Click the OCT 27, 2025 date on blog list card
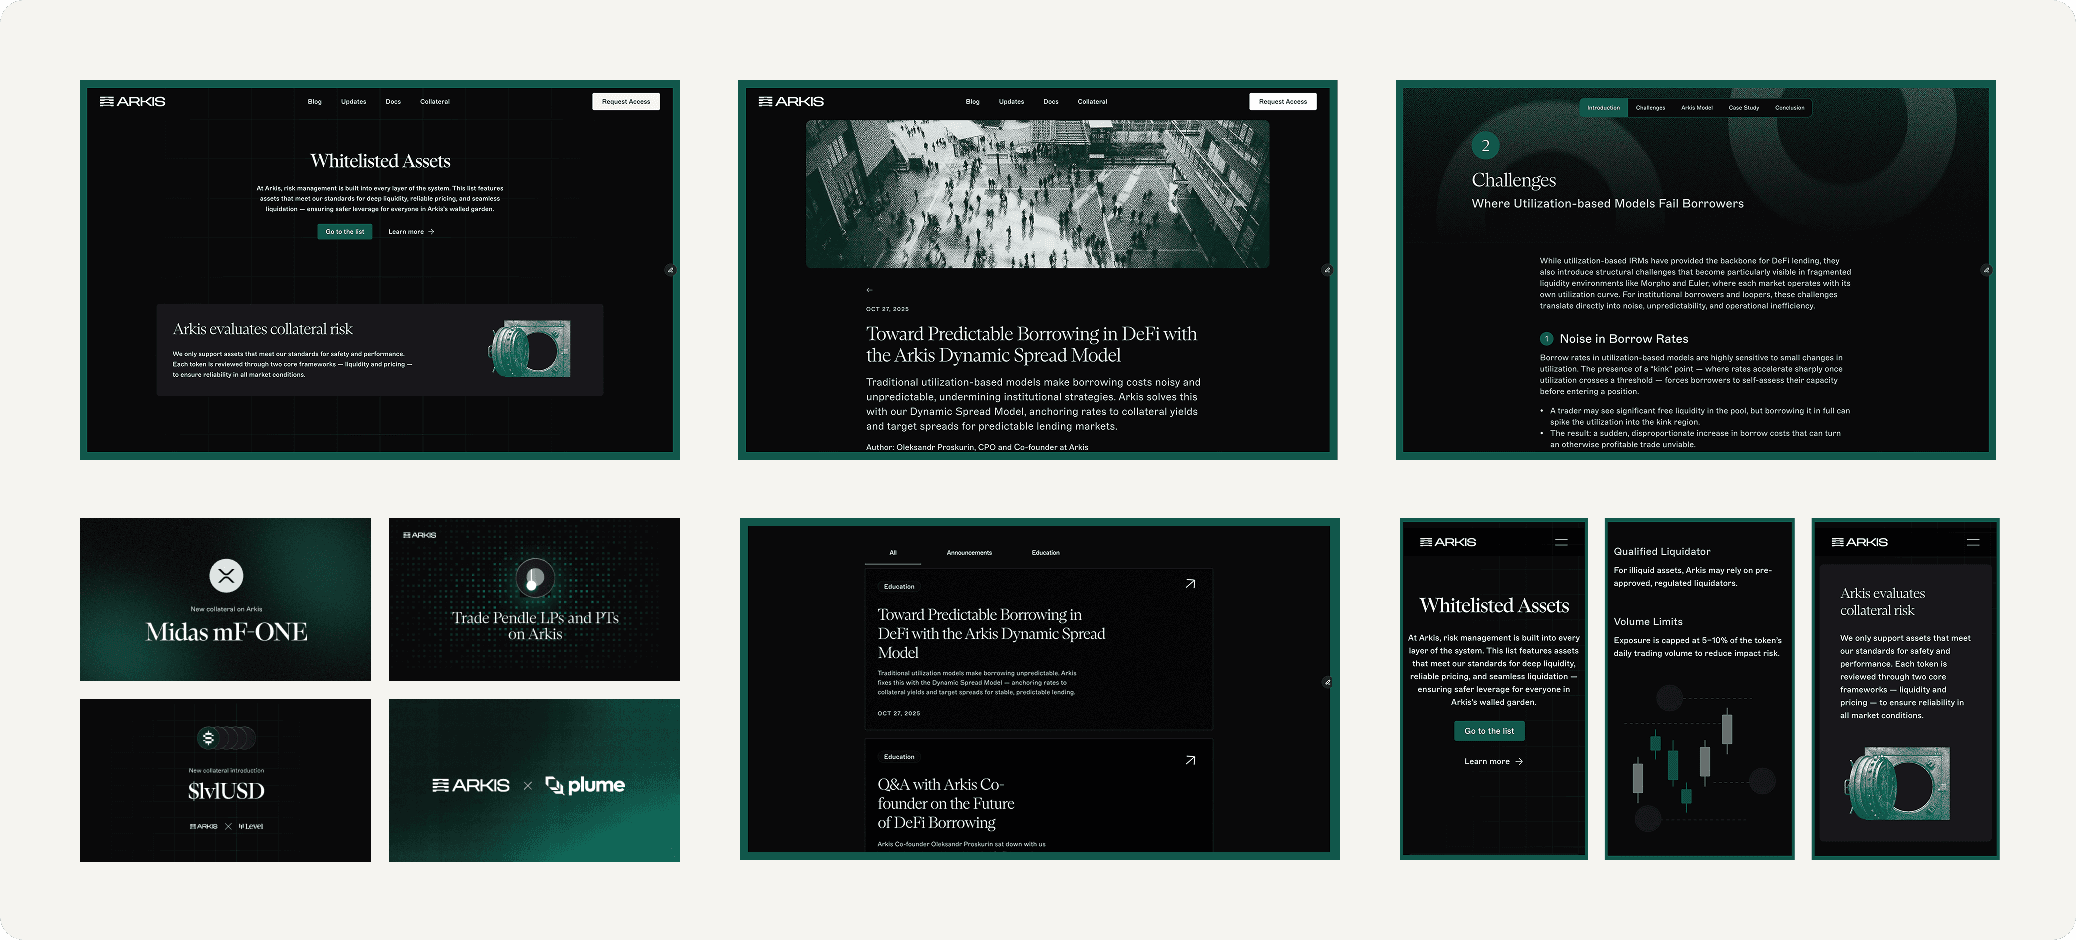The width and height of the screenshot is (2076, 940). click(899, 714)
